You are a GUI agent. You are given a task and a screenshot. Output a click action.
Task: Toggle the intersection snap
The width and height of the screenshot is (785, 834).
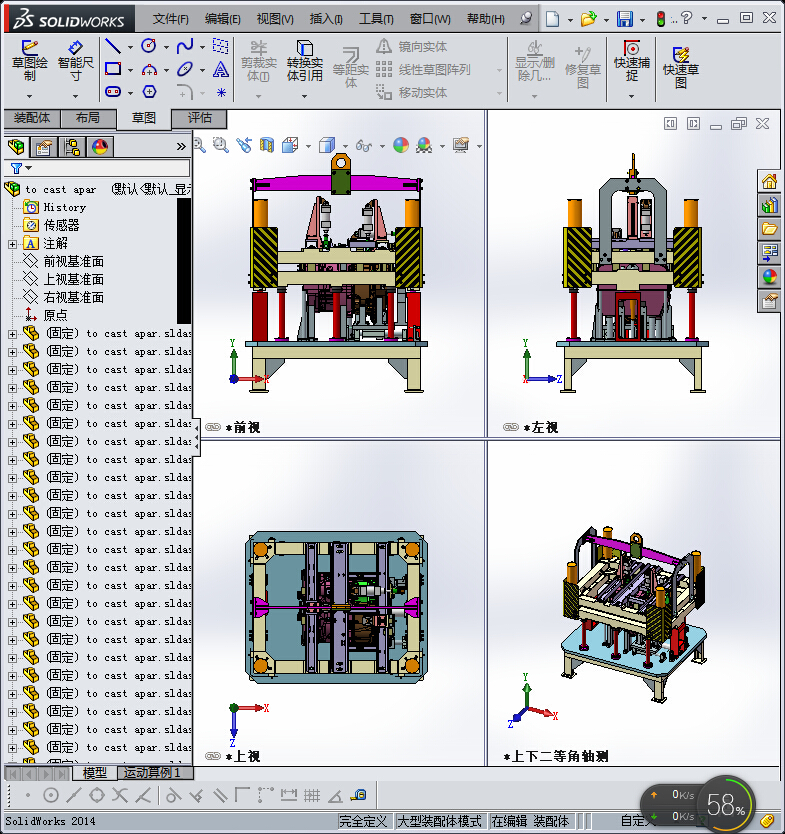120,795
